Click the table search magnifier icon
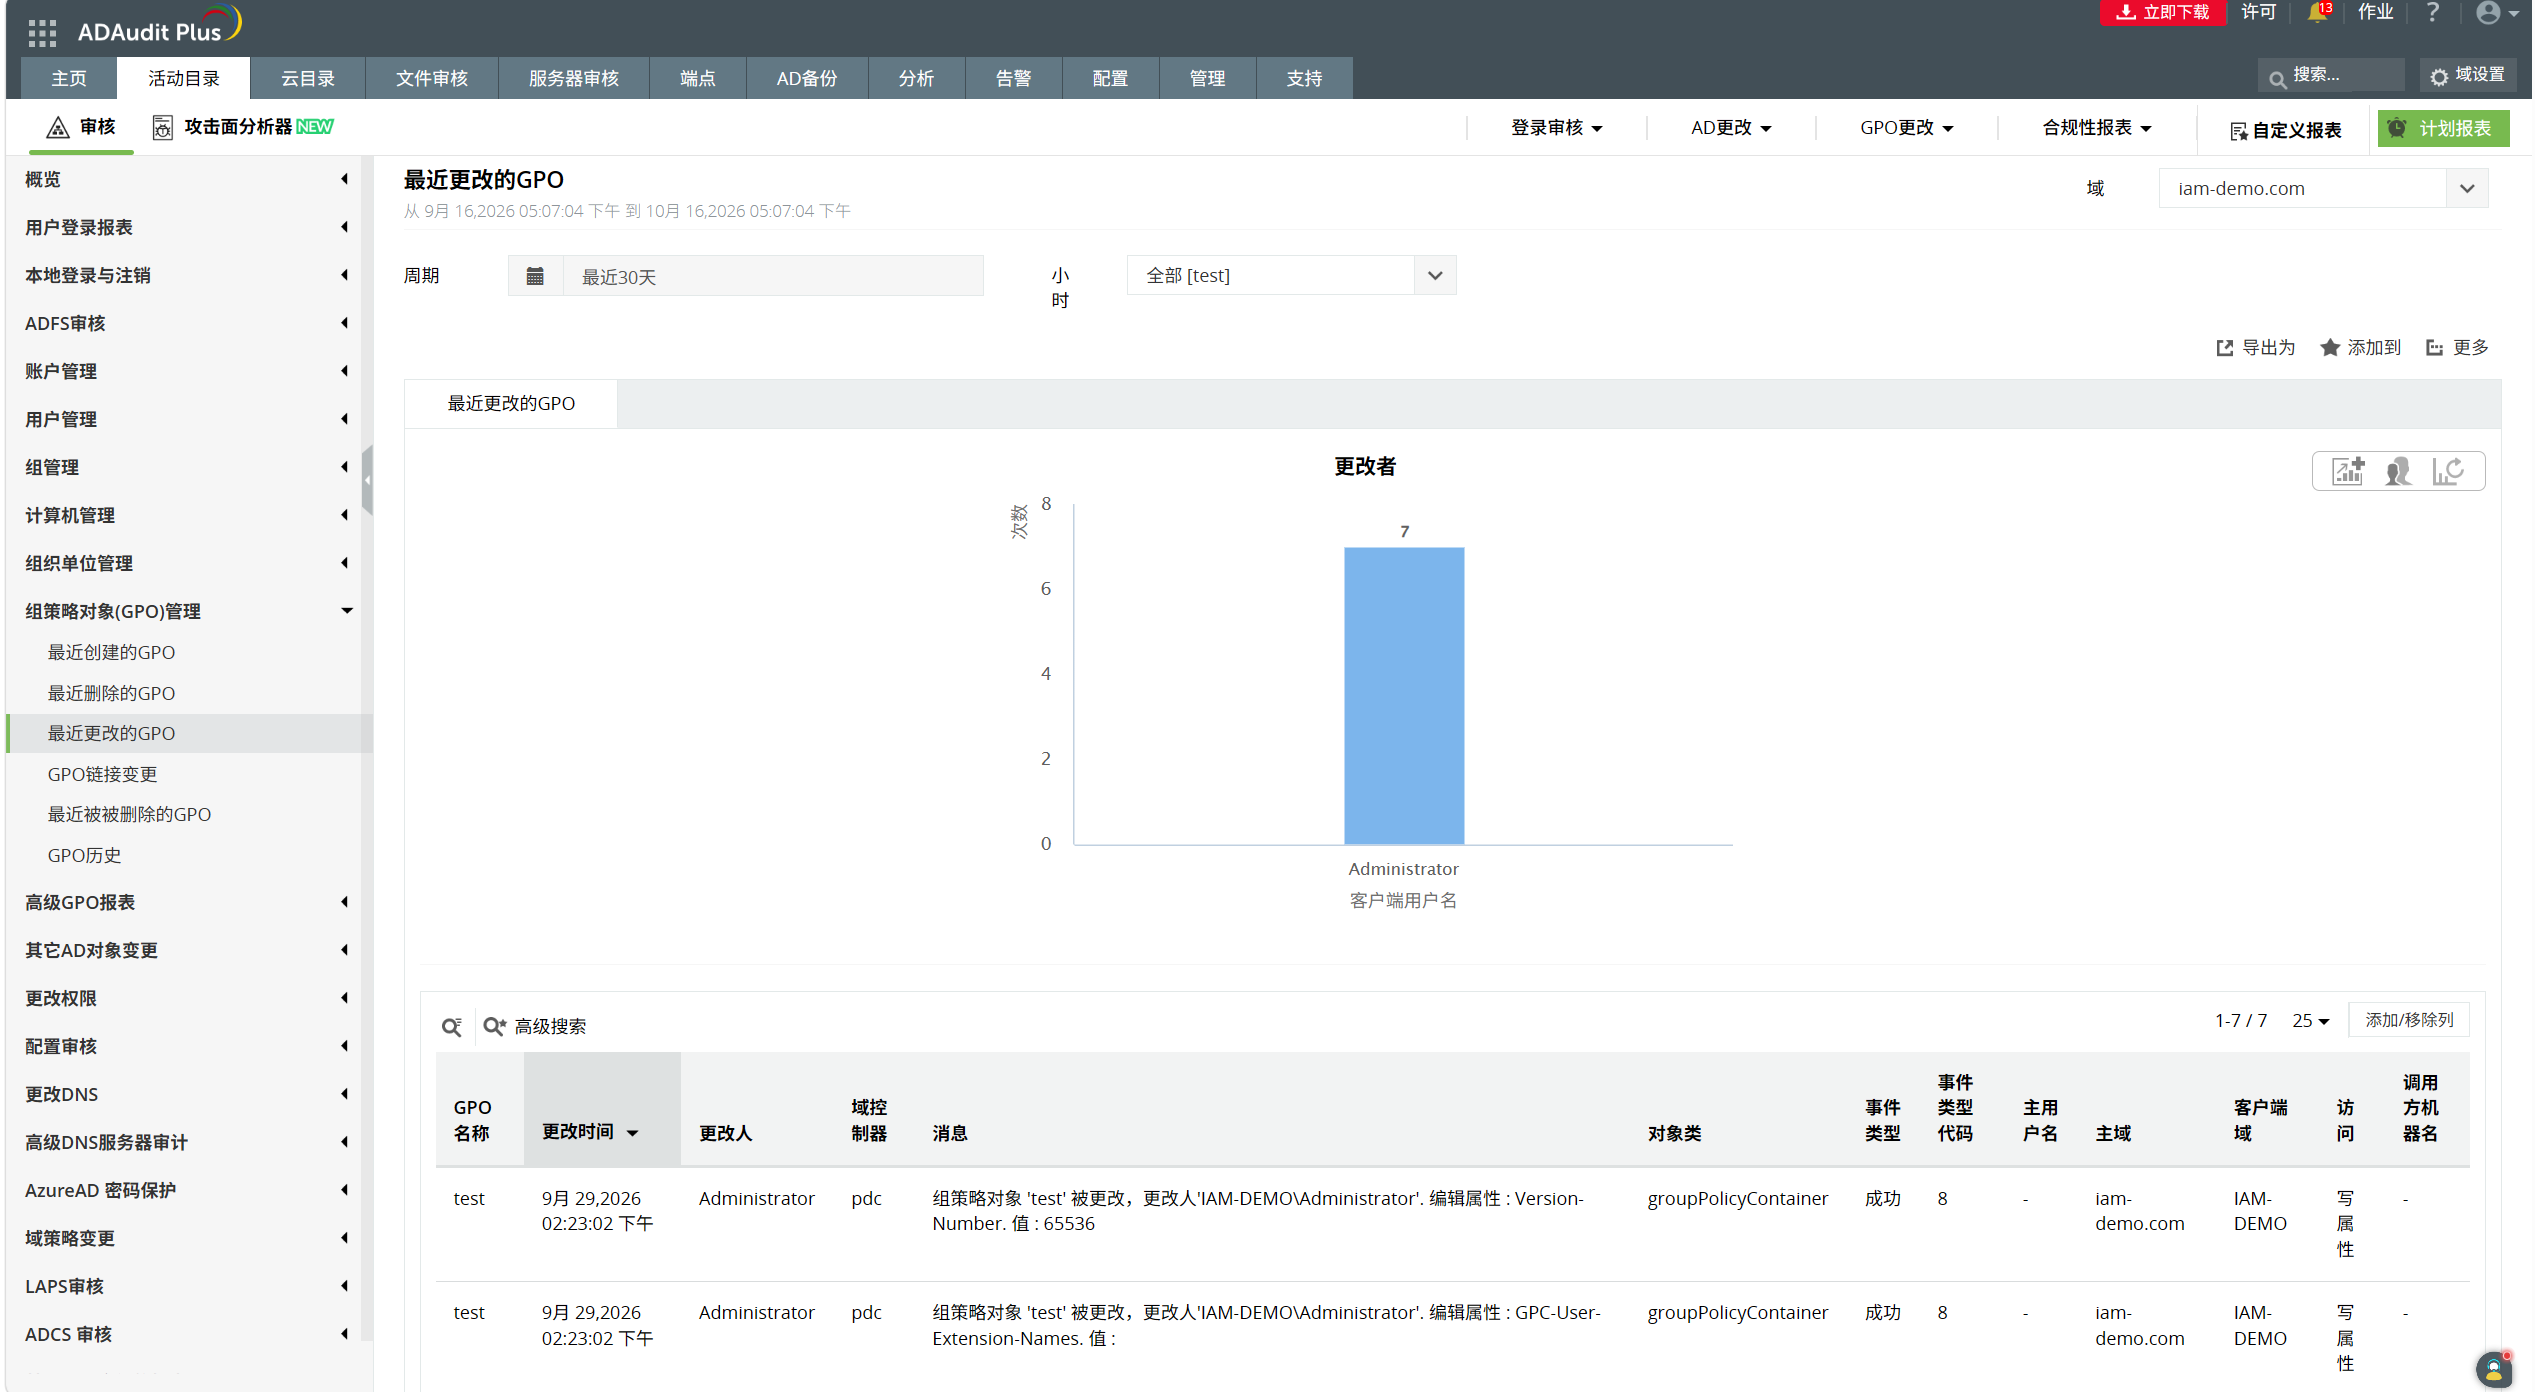2535x1392 pixels. coord(452,1026)
